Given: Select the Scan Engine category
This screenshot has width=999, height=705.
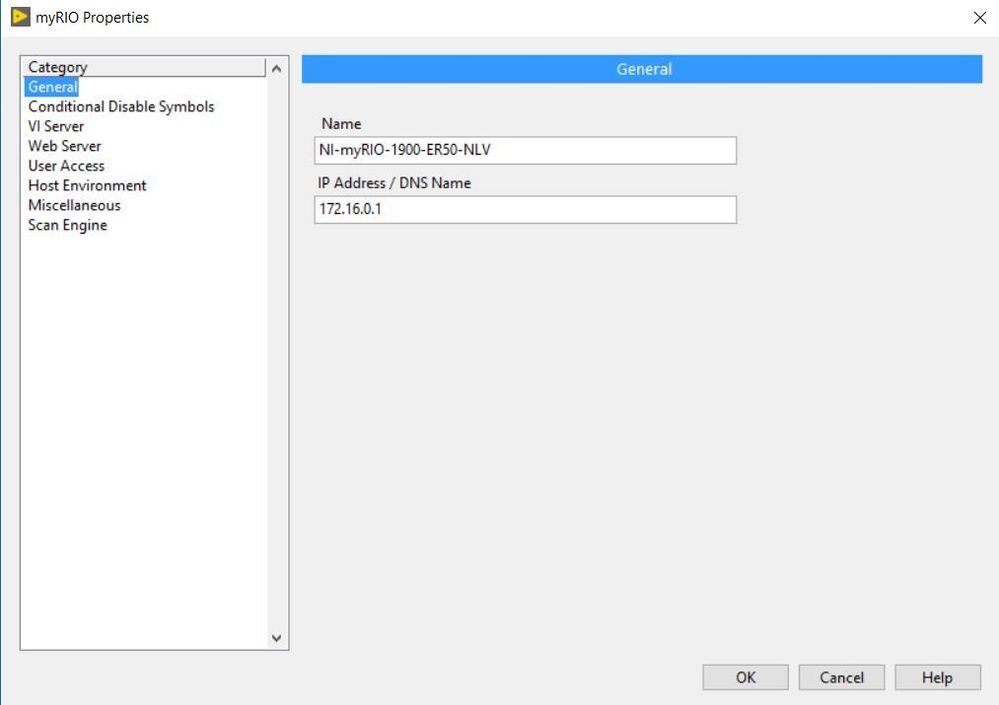Looking at the screenshot, I should pos(68,225).
